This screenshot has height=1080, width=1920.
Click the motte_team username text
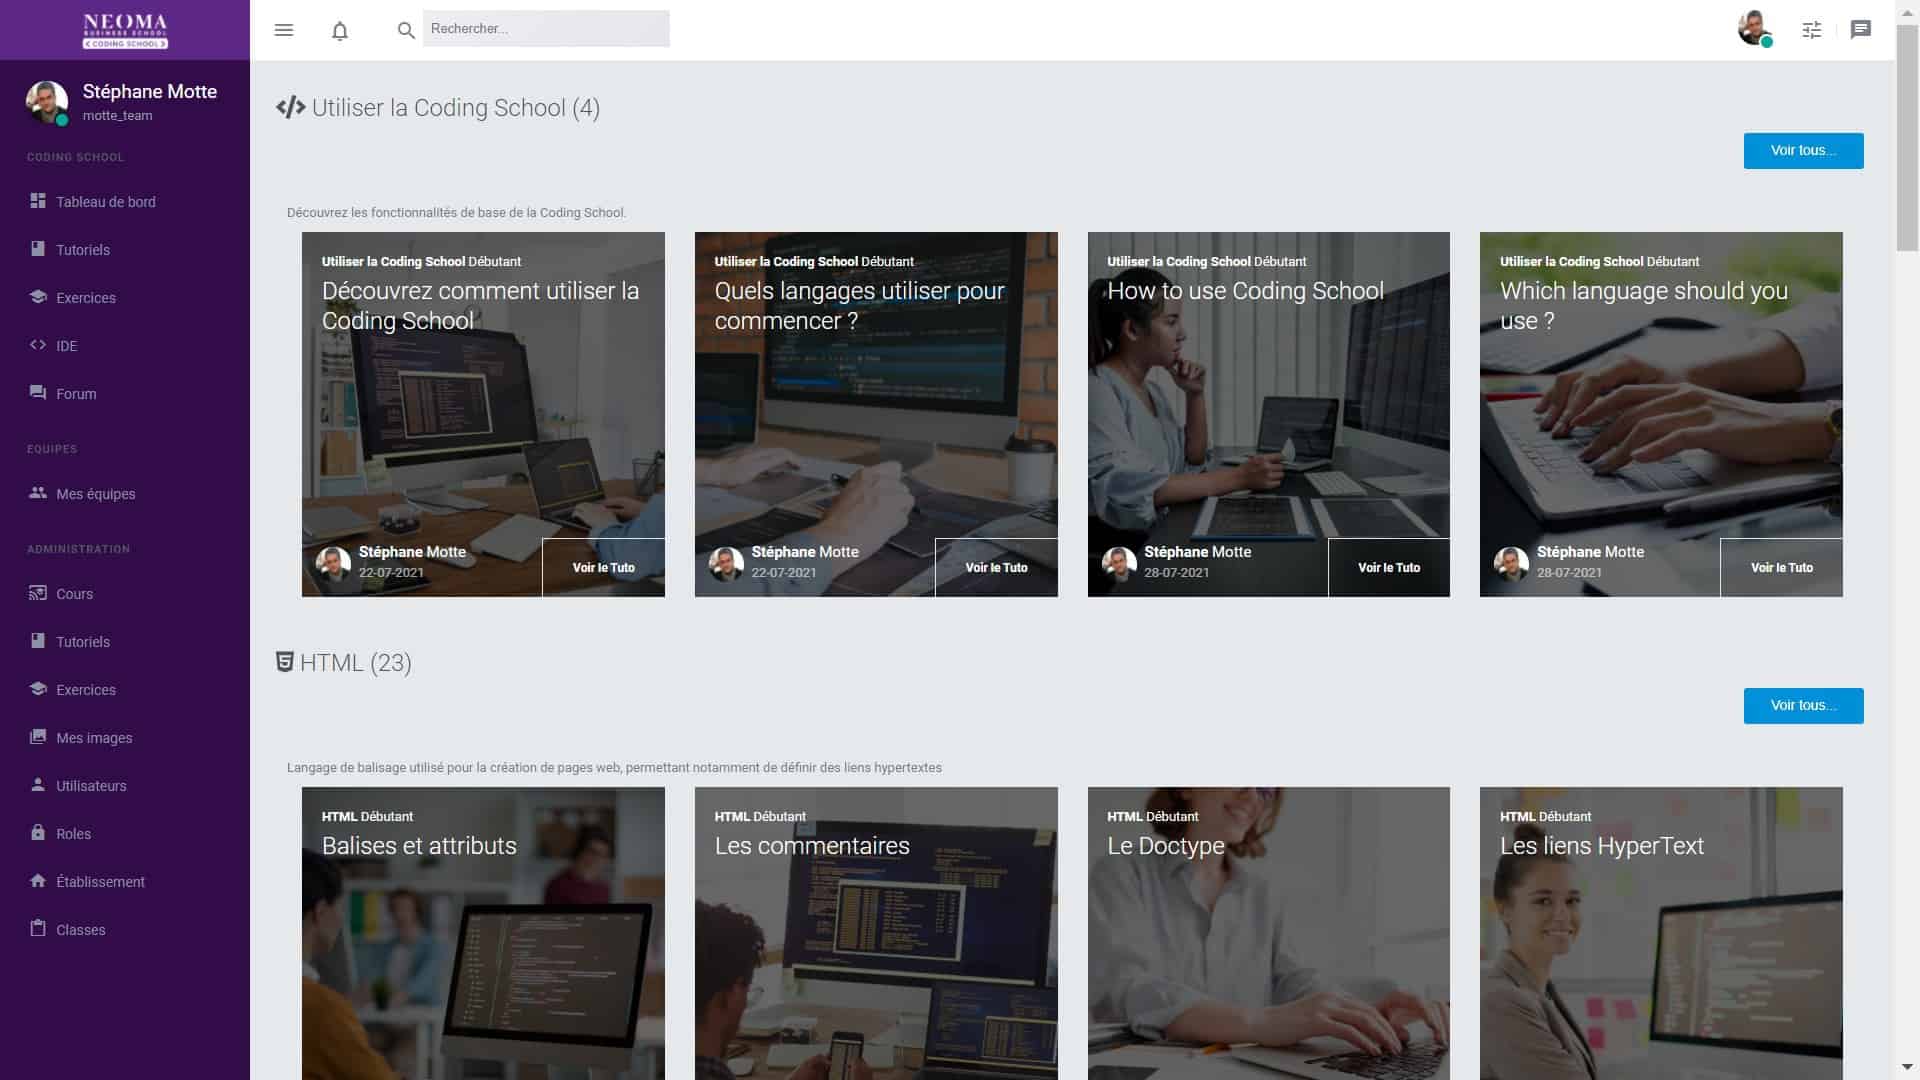click(x=117, y=116)
